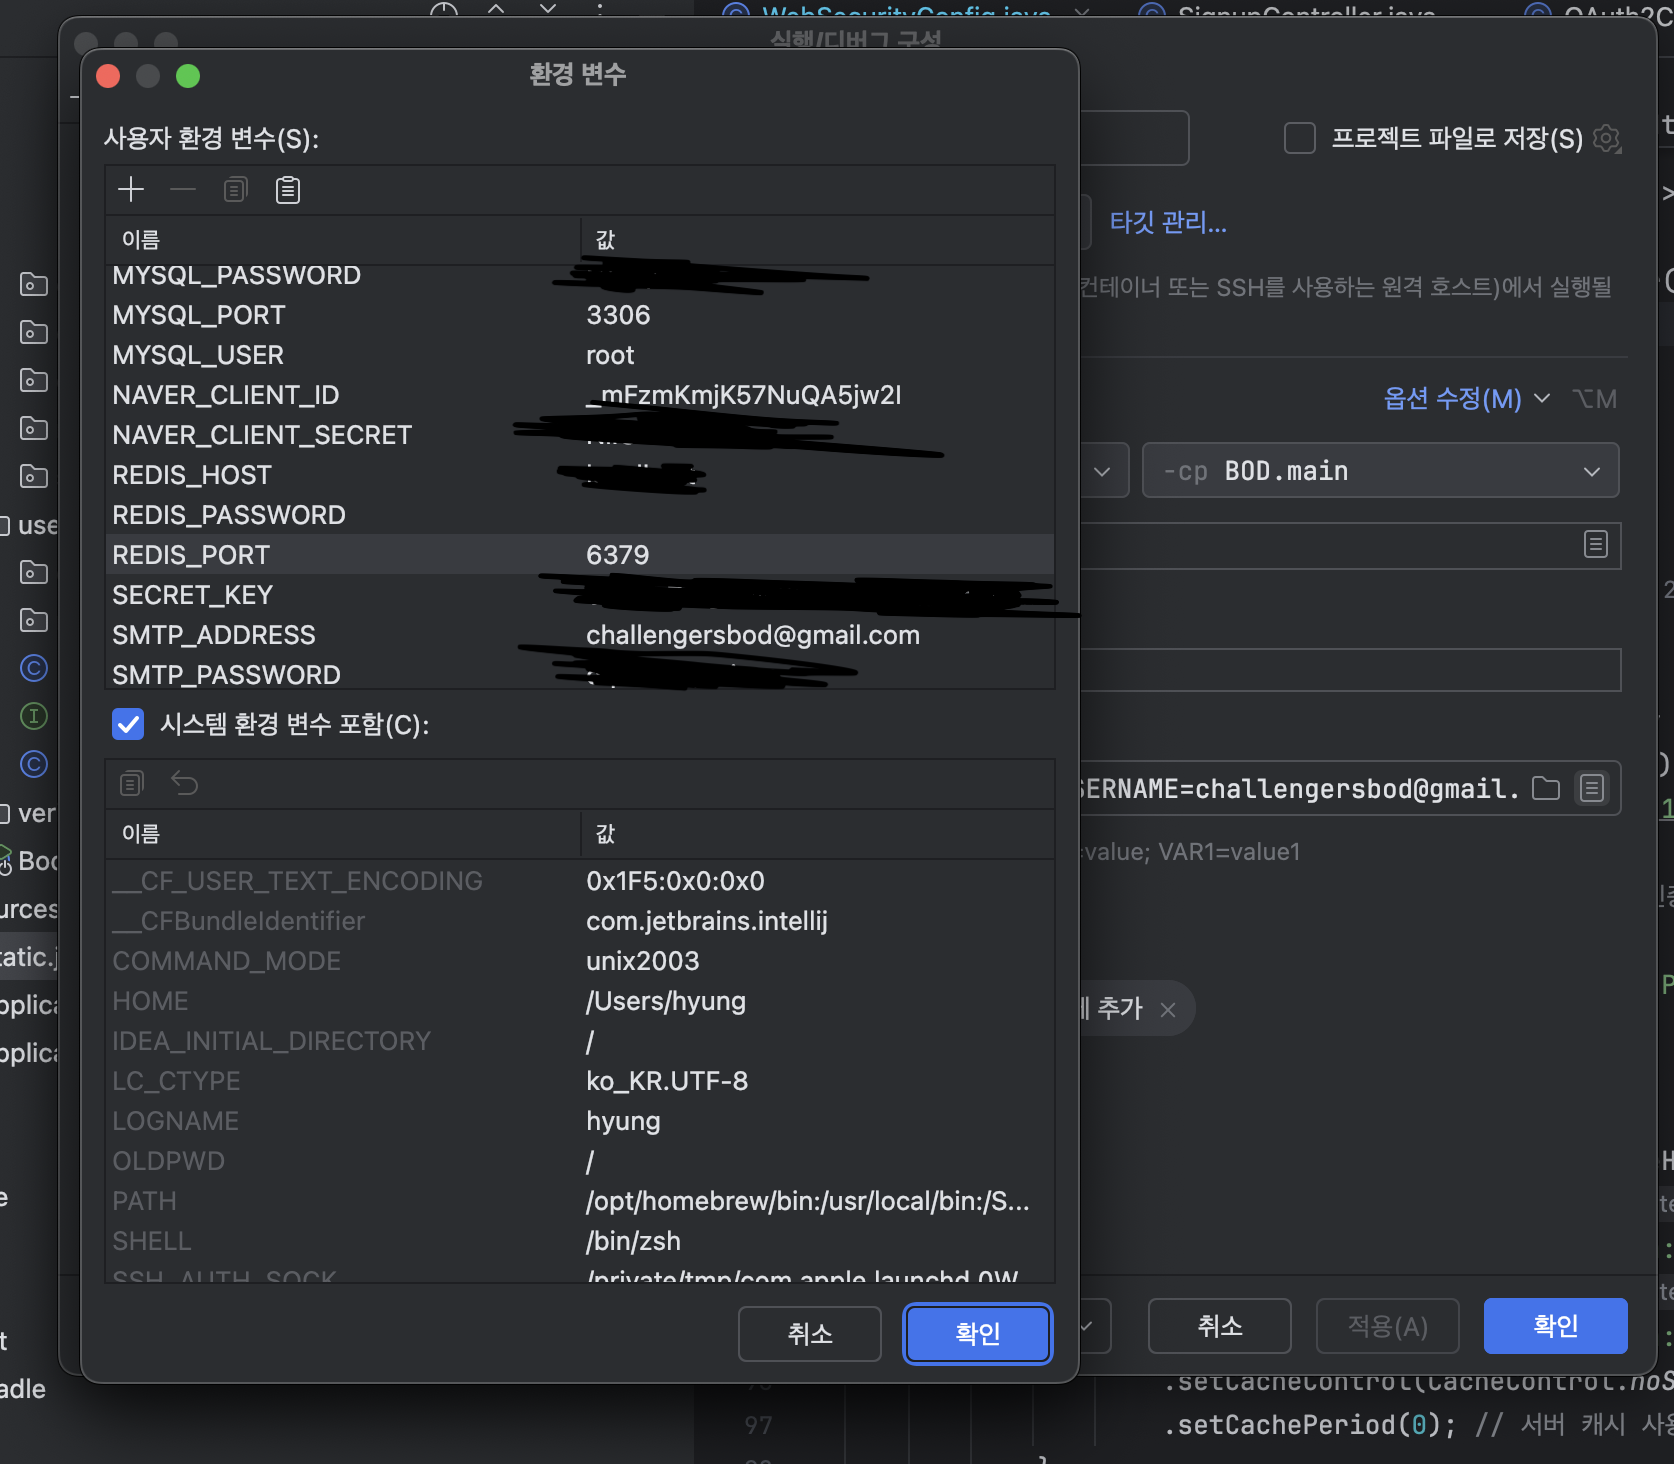Image resolution: width=1674 pixels, height=1464 pixels.
Task: Add a new user environment variable
Action: 131,189
